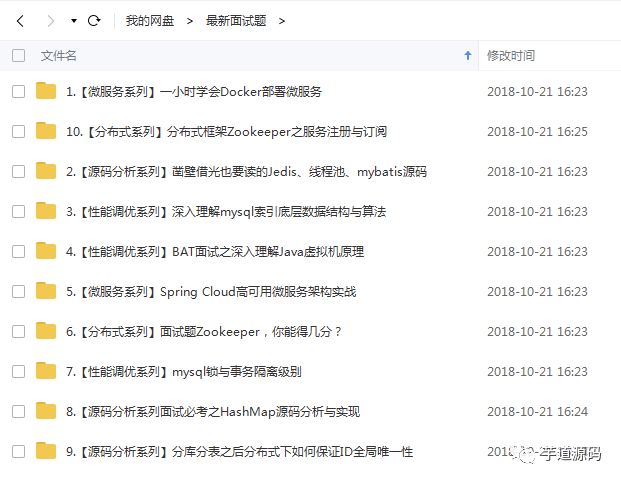Screen dimensions: 621x481
Task: Check the HashMap源码分析与实现 row box
Action: point(18,411)
